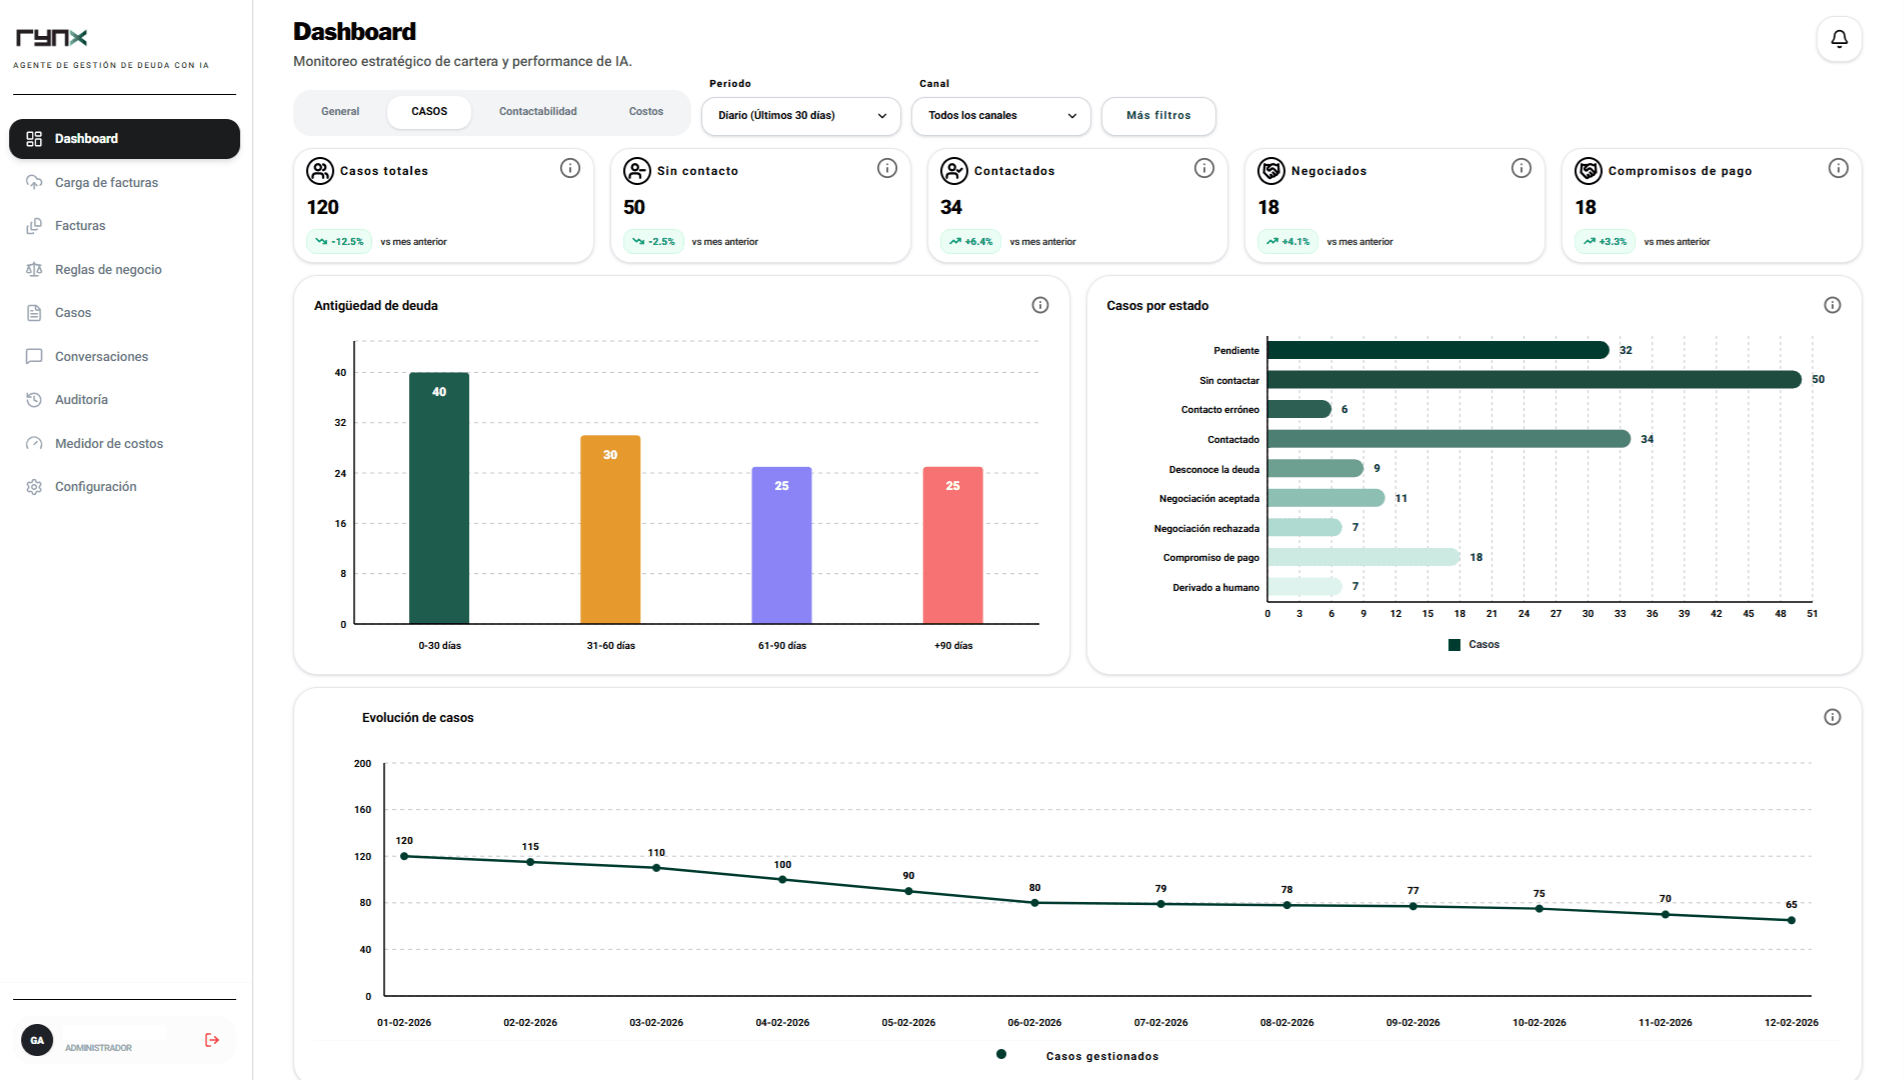1904x1080 pixels.
Task: Open the Período dropdown
Action: point(801,116)
